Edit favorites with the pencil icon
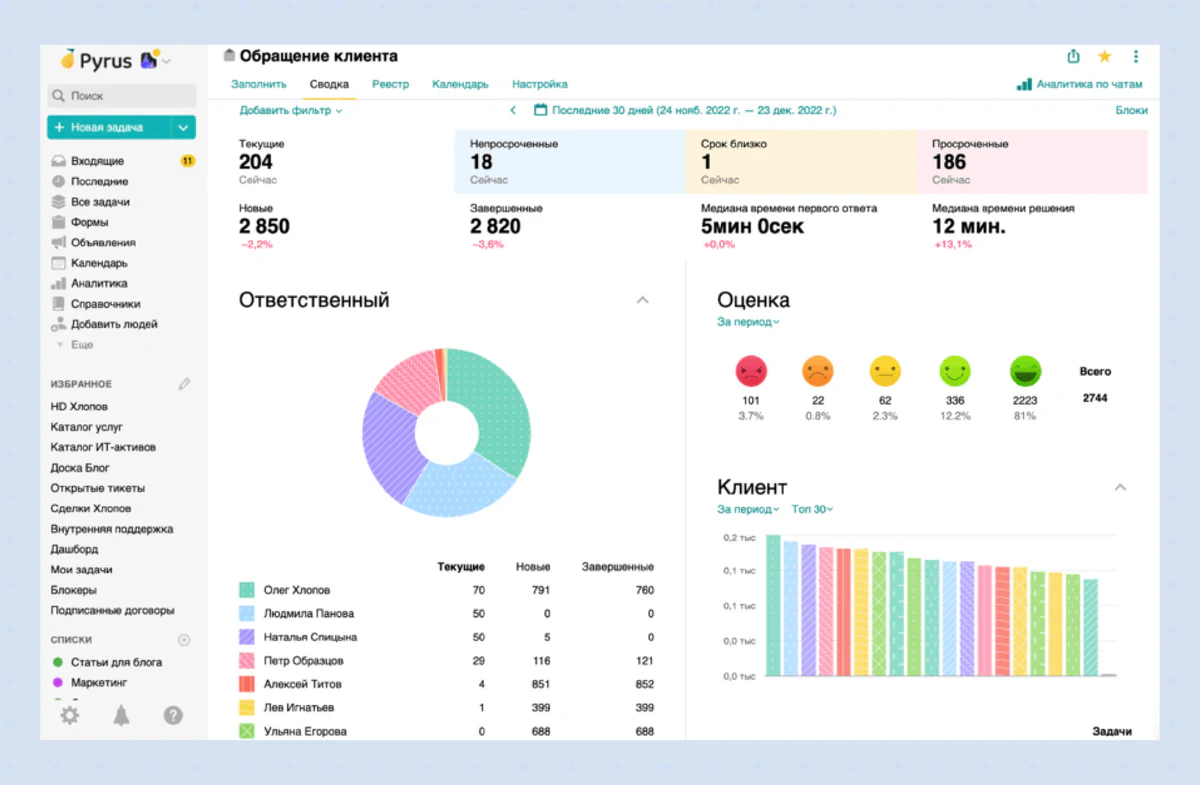Image resolution: width=1200 pixels, height=785 pixels. point(184,384)
